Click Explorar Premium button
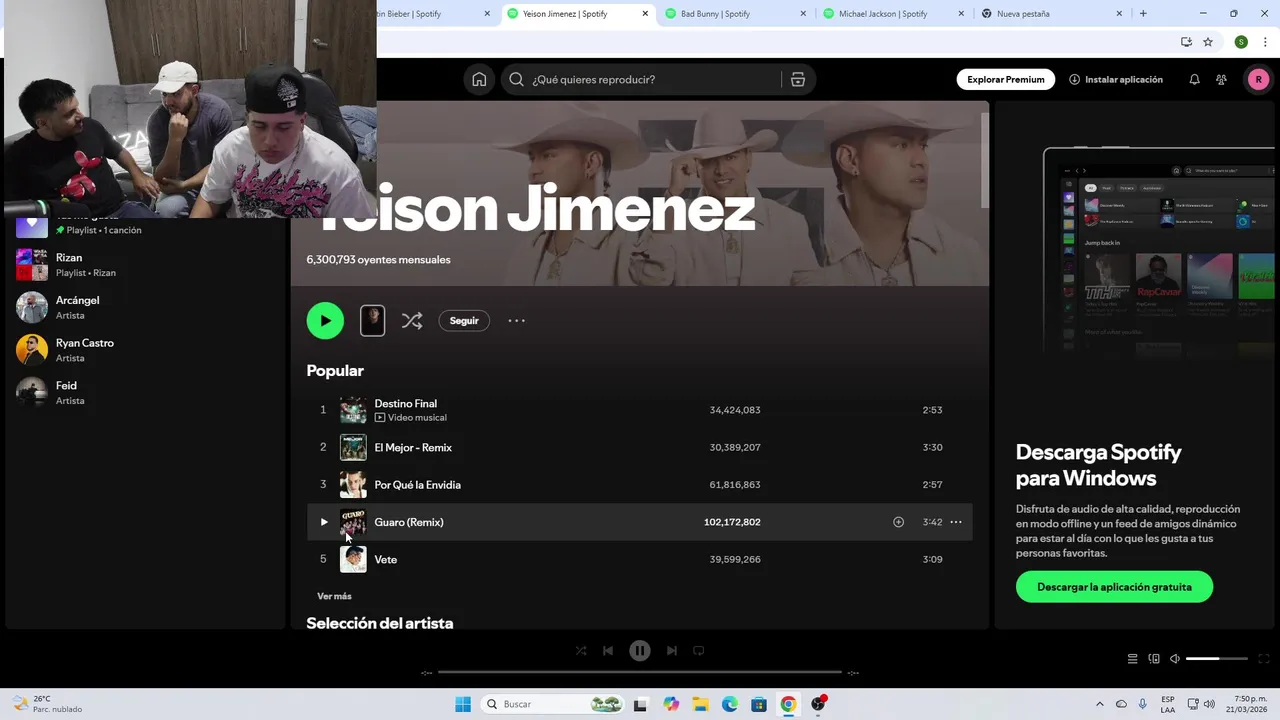 tap(1005, 79)
